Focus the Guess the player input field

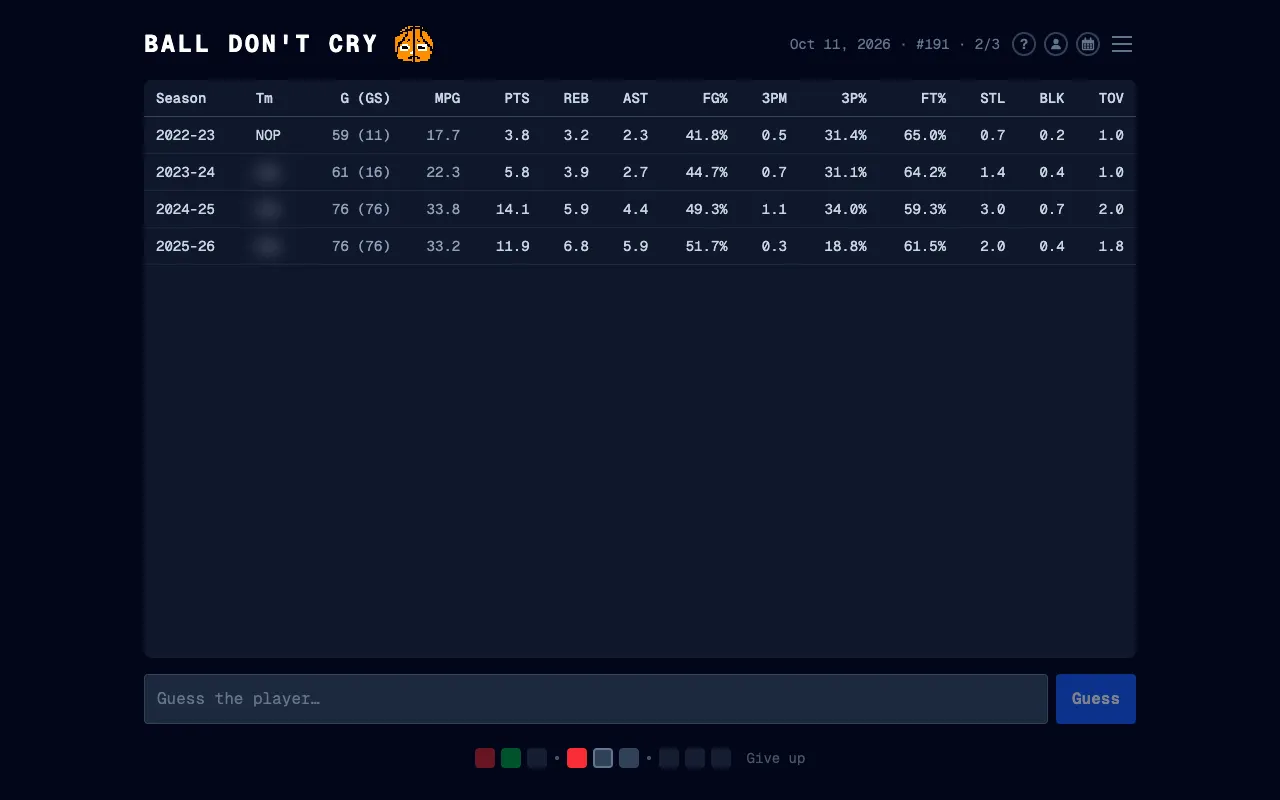coord(596,699)
